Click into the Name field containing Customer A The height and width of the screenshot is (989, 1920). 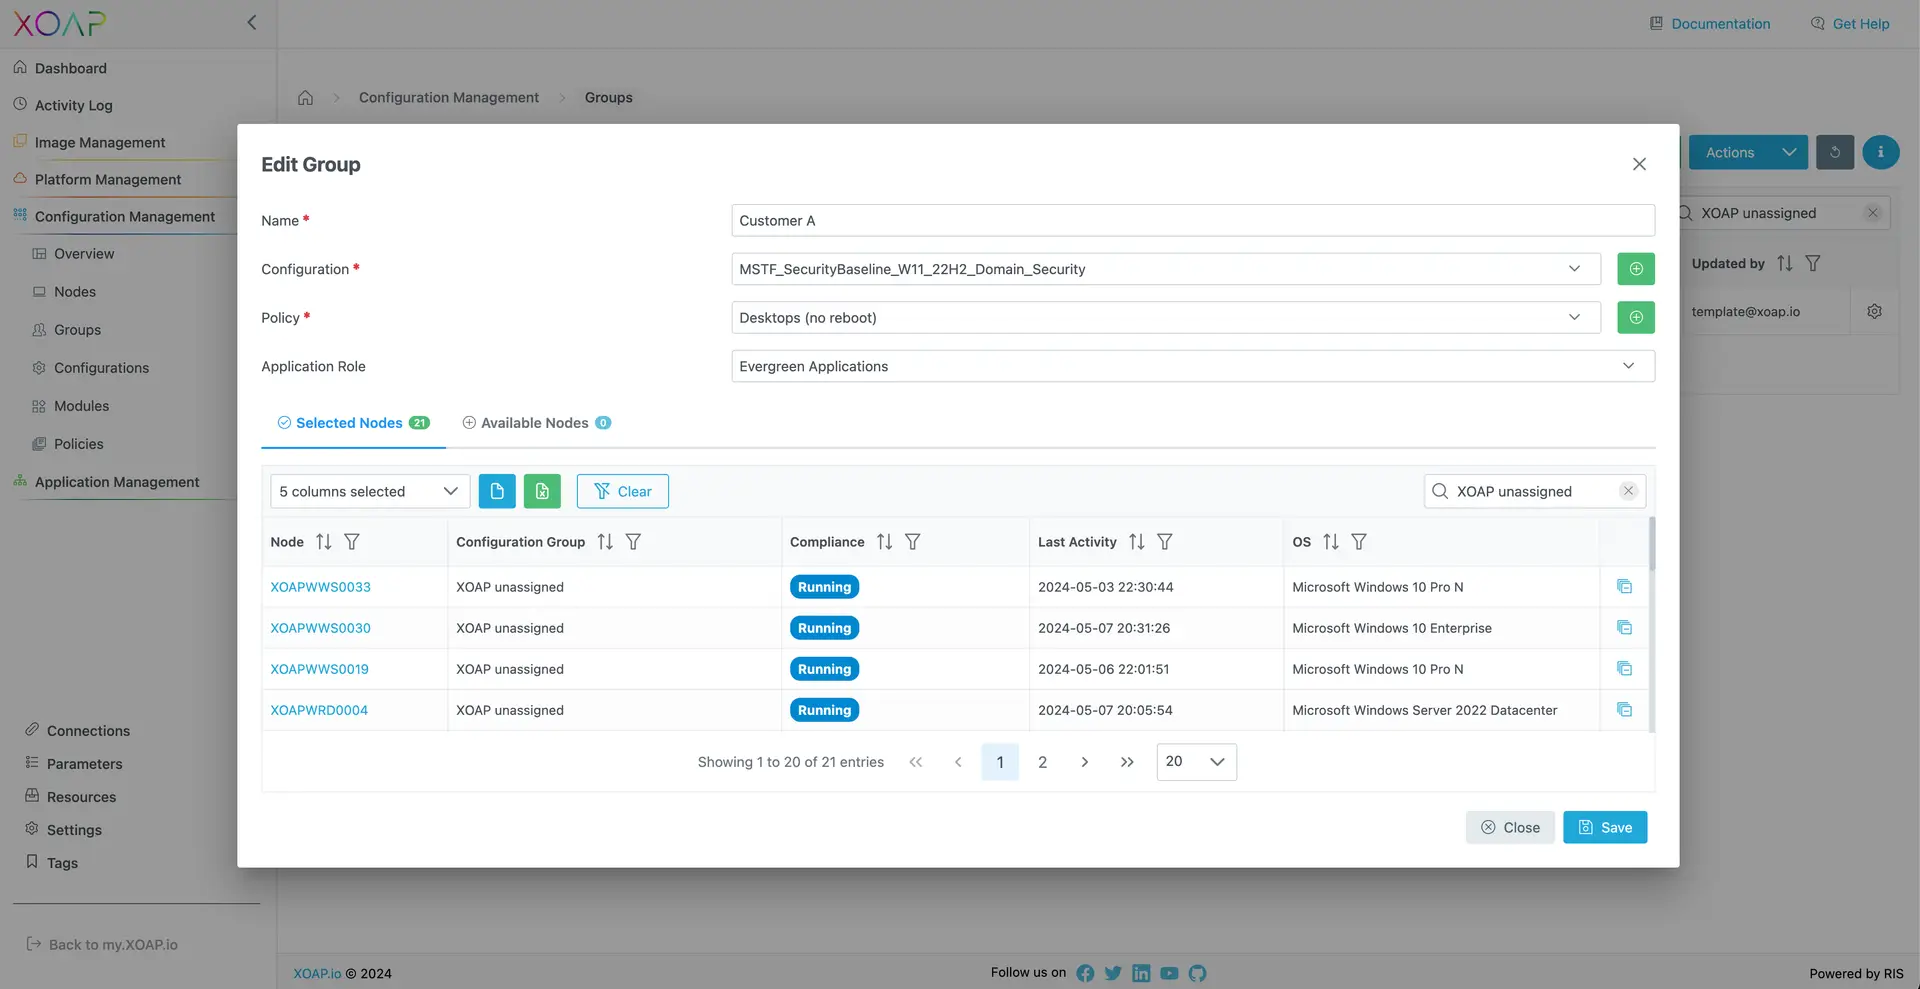click(1193, 221)
